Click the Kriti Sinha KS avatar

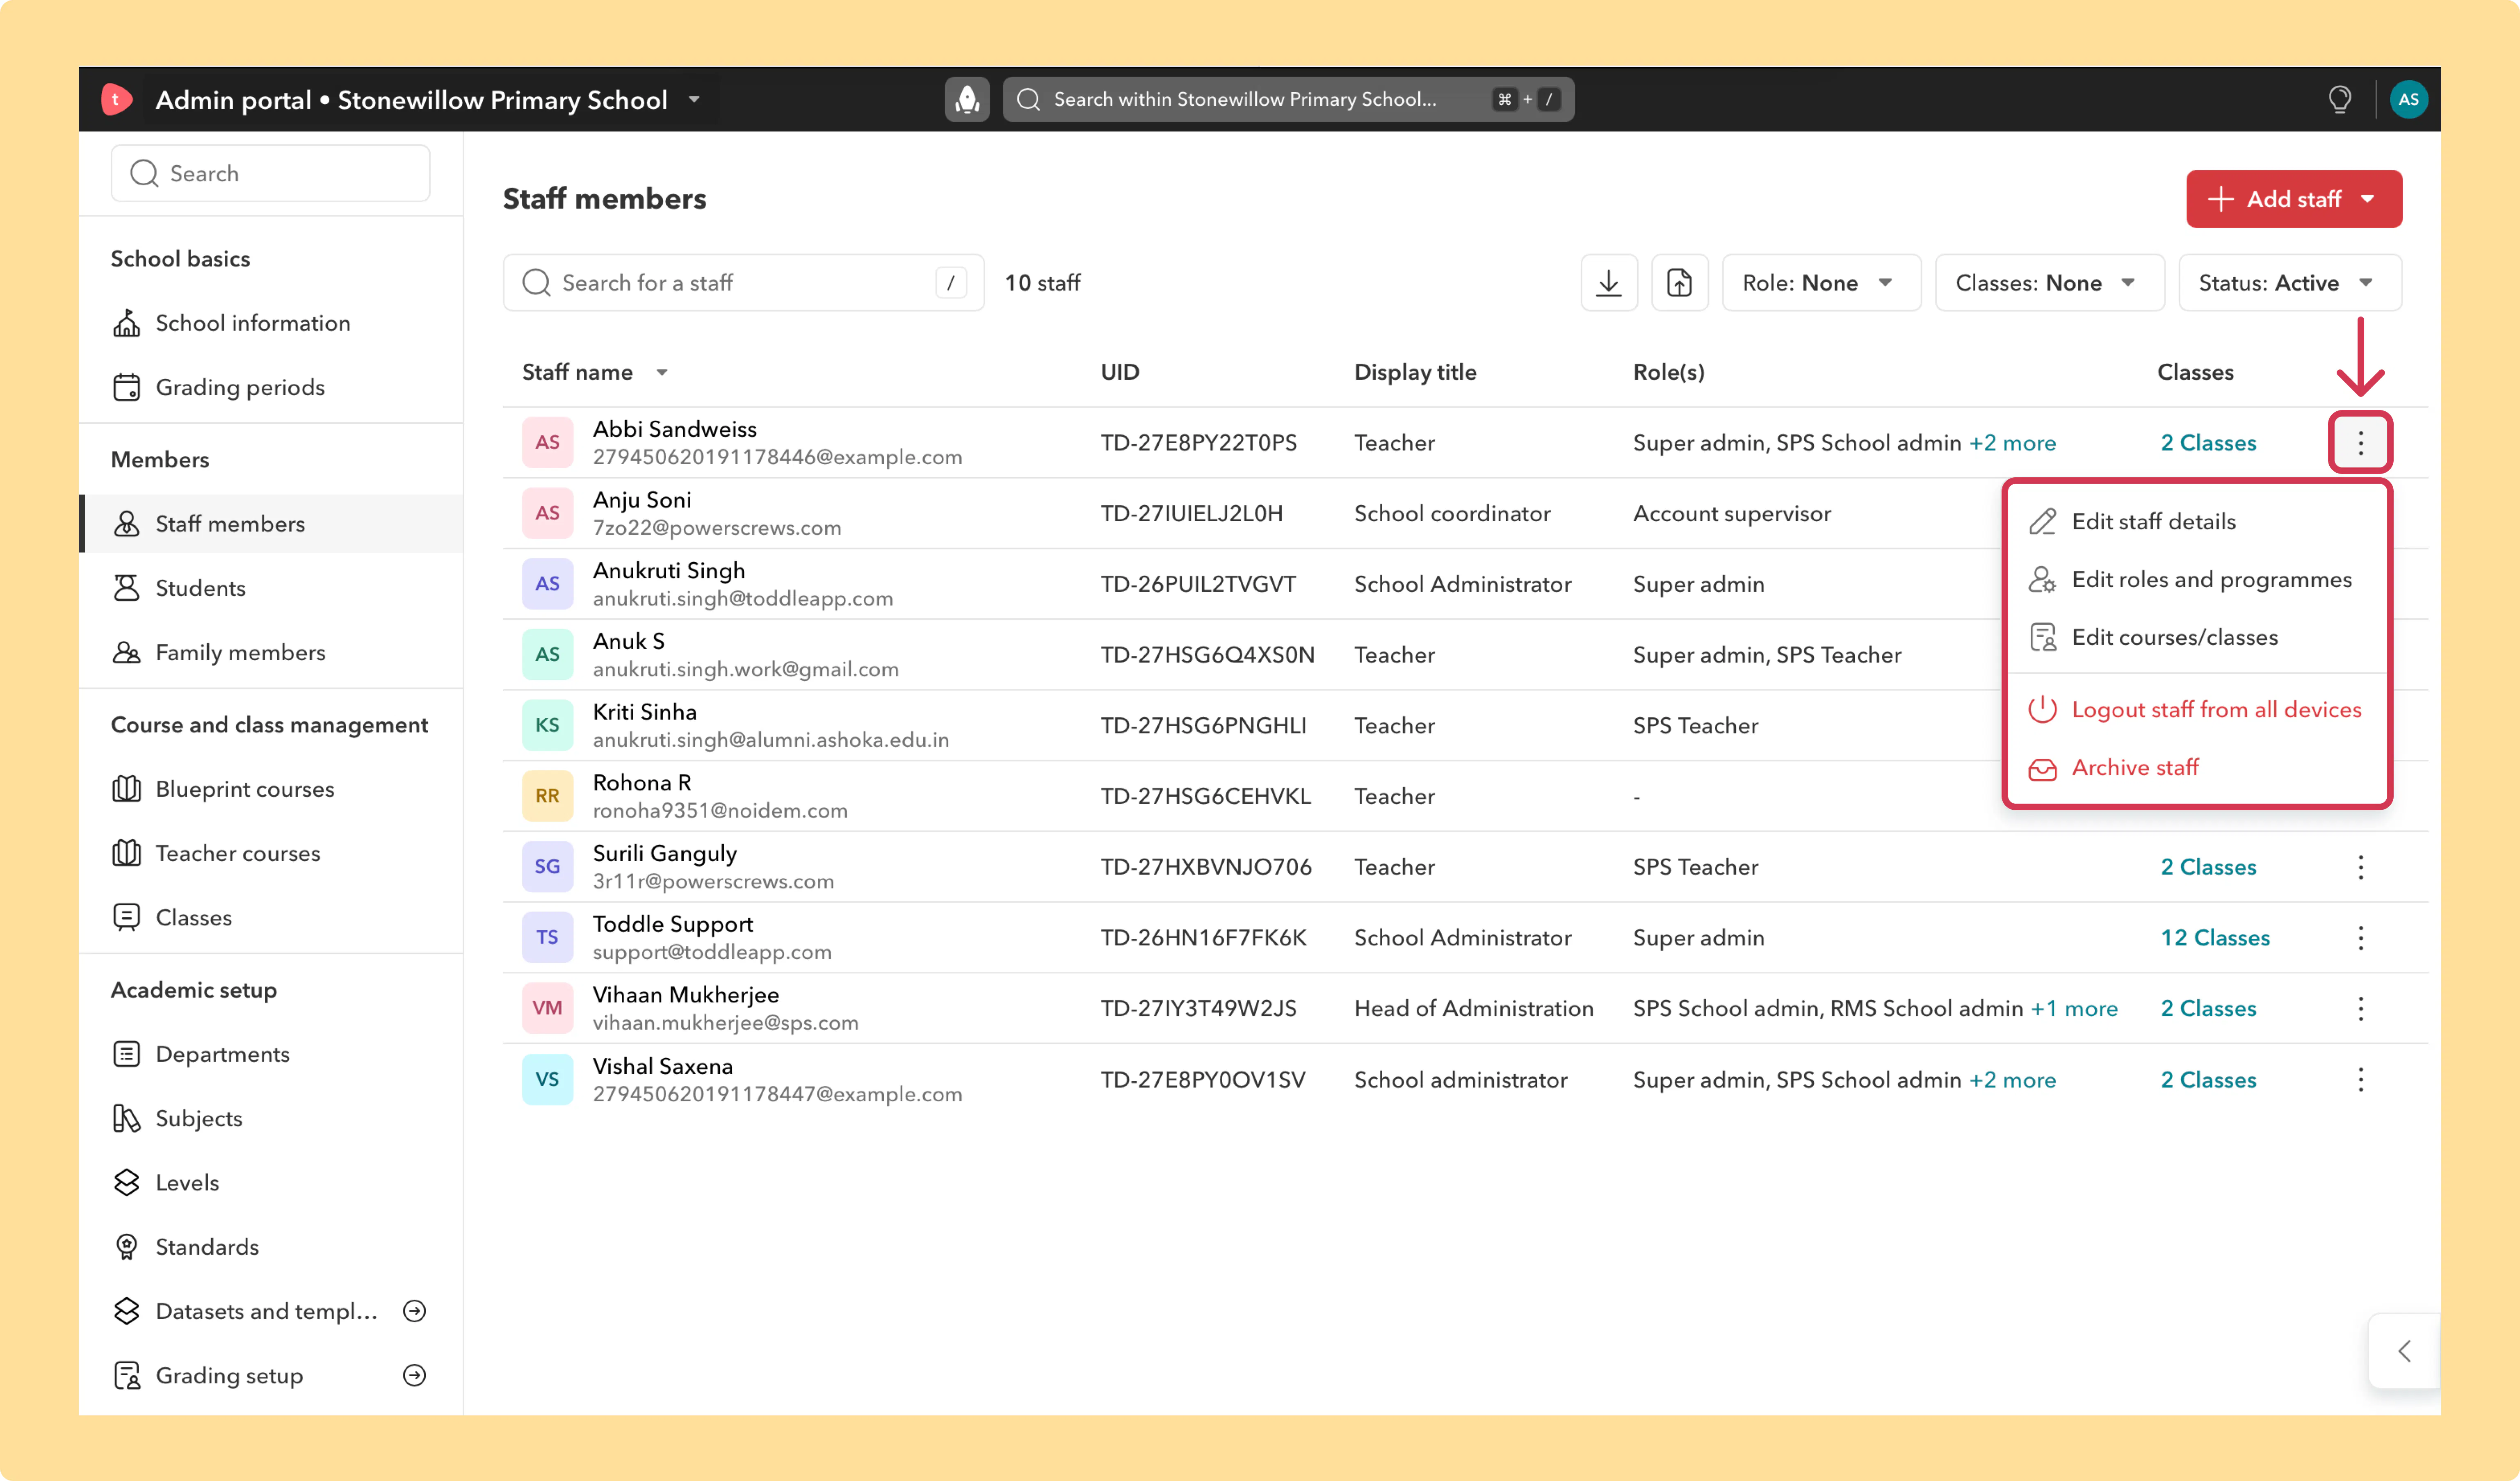[547, 725]
